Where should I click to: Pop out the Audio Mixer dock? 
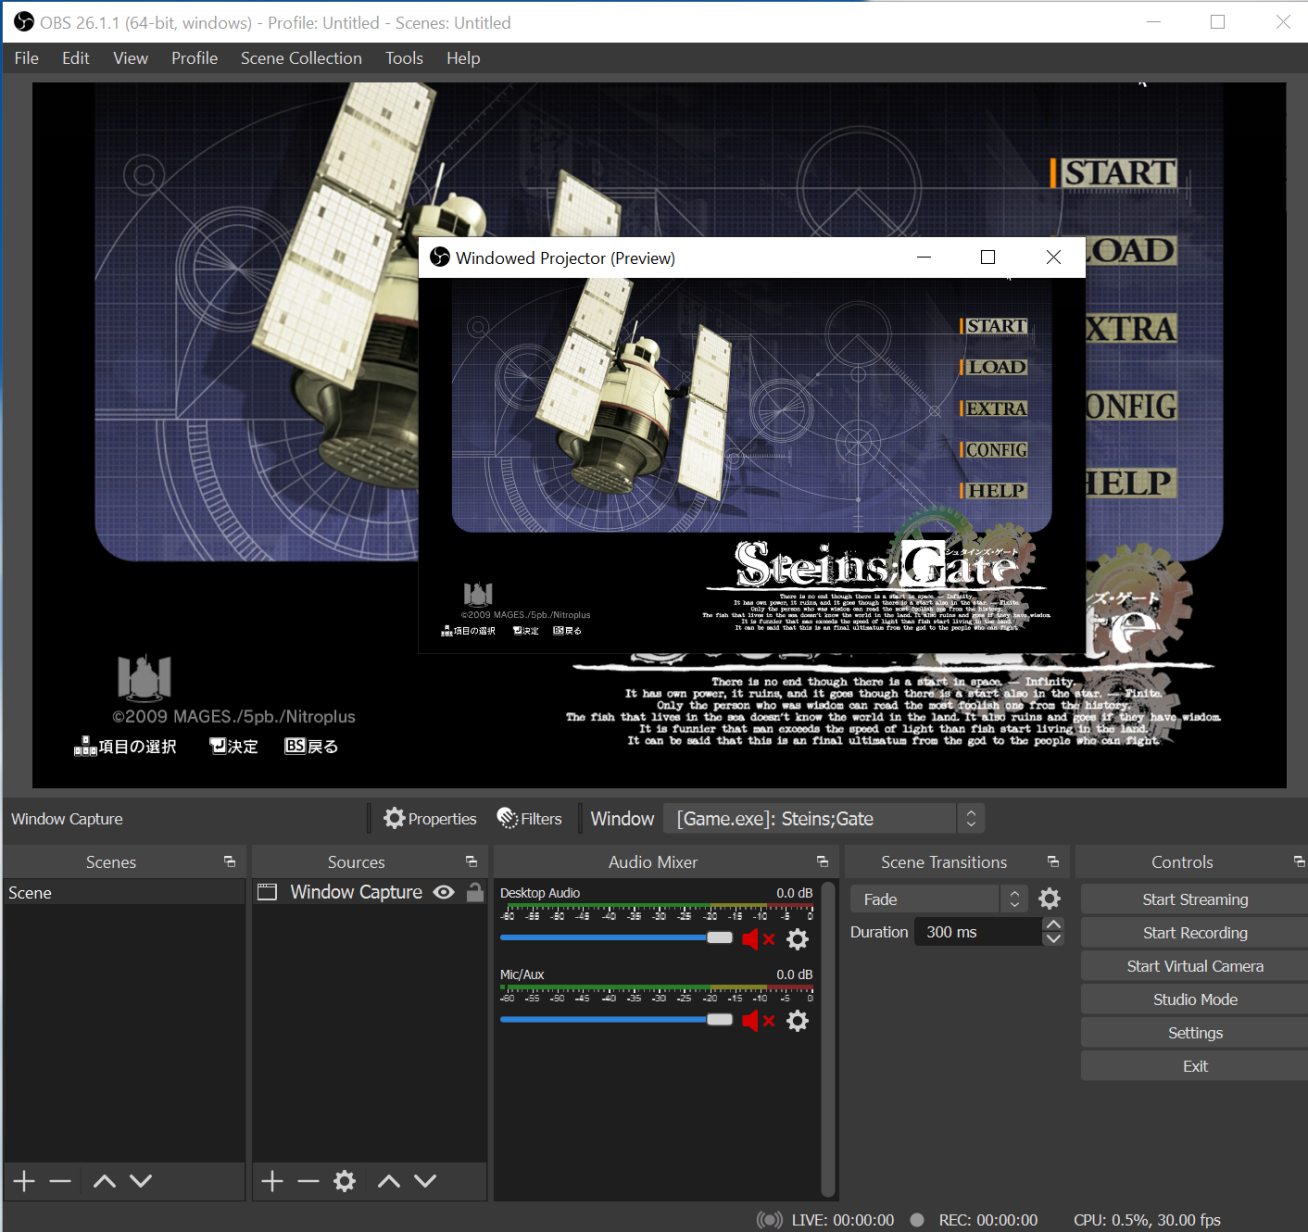click(822, 862)
